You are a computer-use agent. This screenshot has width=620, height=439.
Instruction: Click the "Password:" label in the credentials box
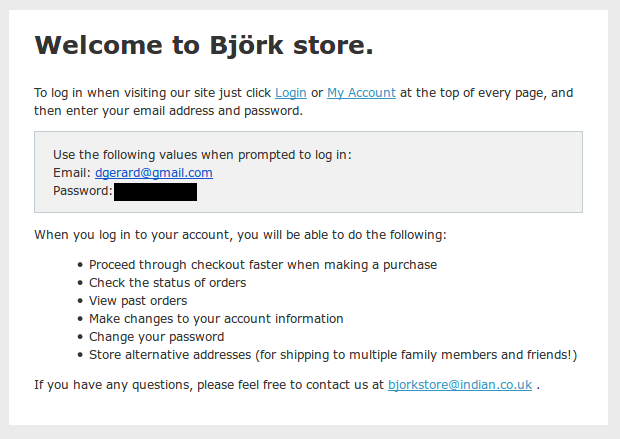[82, 191]
